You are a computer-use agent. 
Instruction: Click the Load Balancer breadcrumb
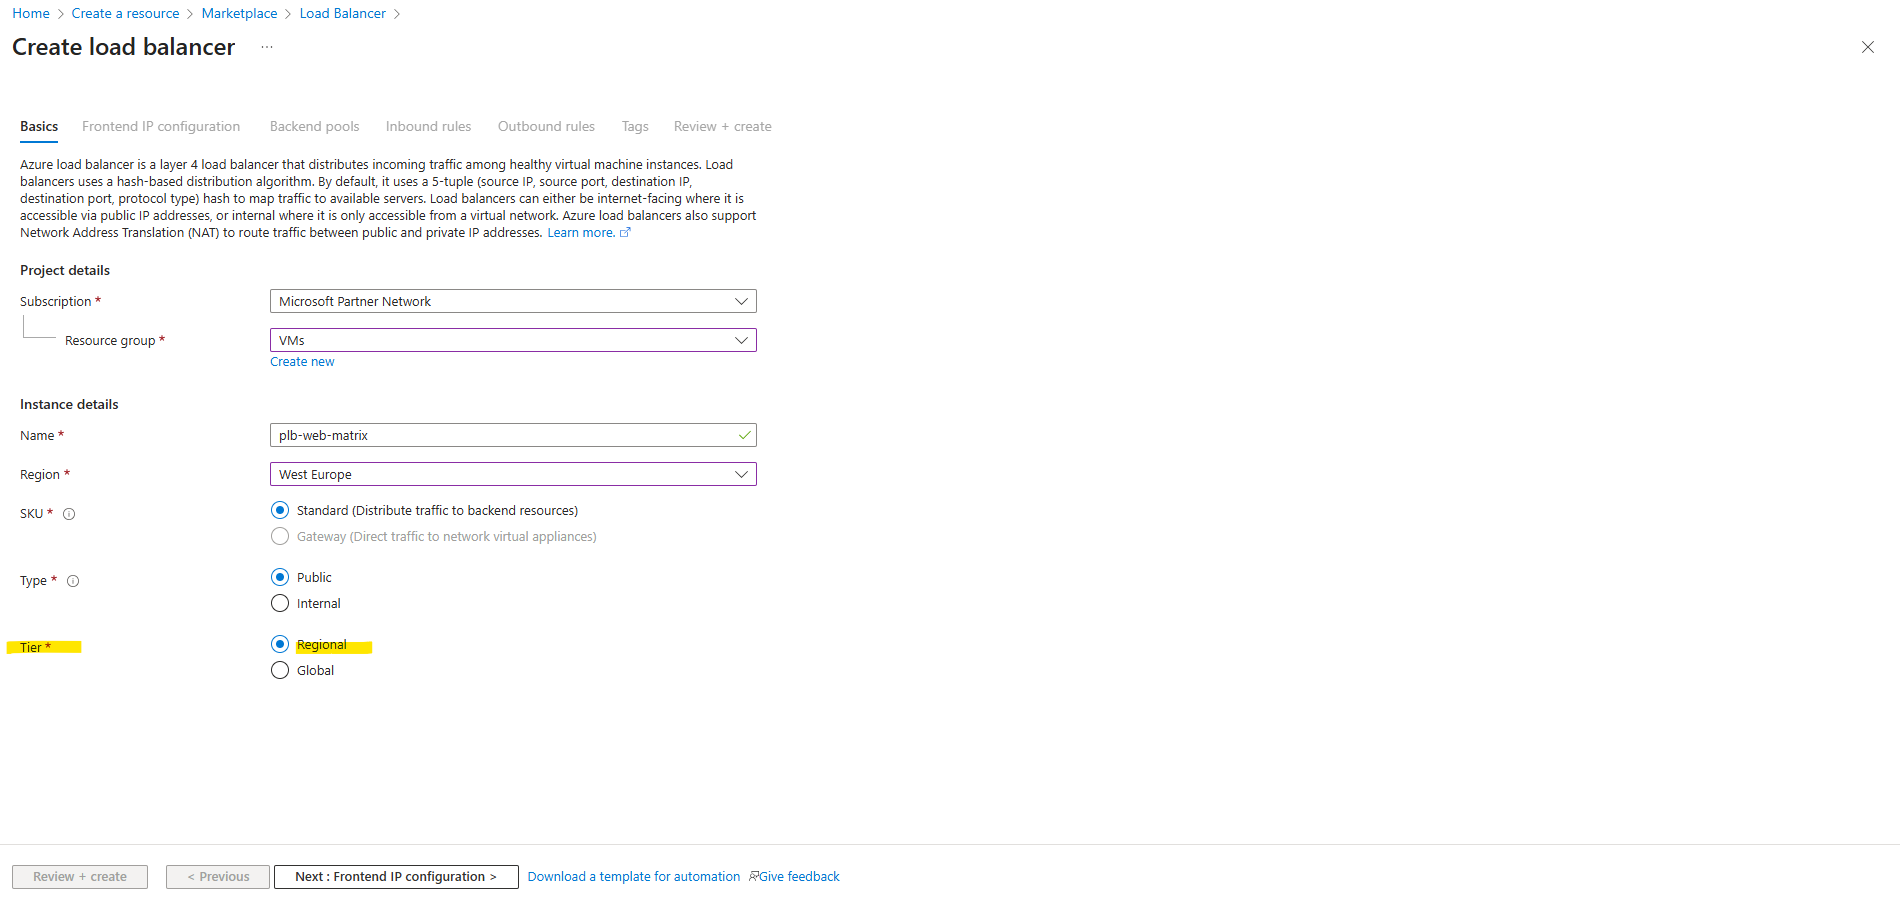[x=342, y=13]
